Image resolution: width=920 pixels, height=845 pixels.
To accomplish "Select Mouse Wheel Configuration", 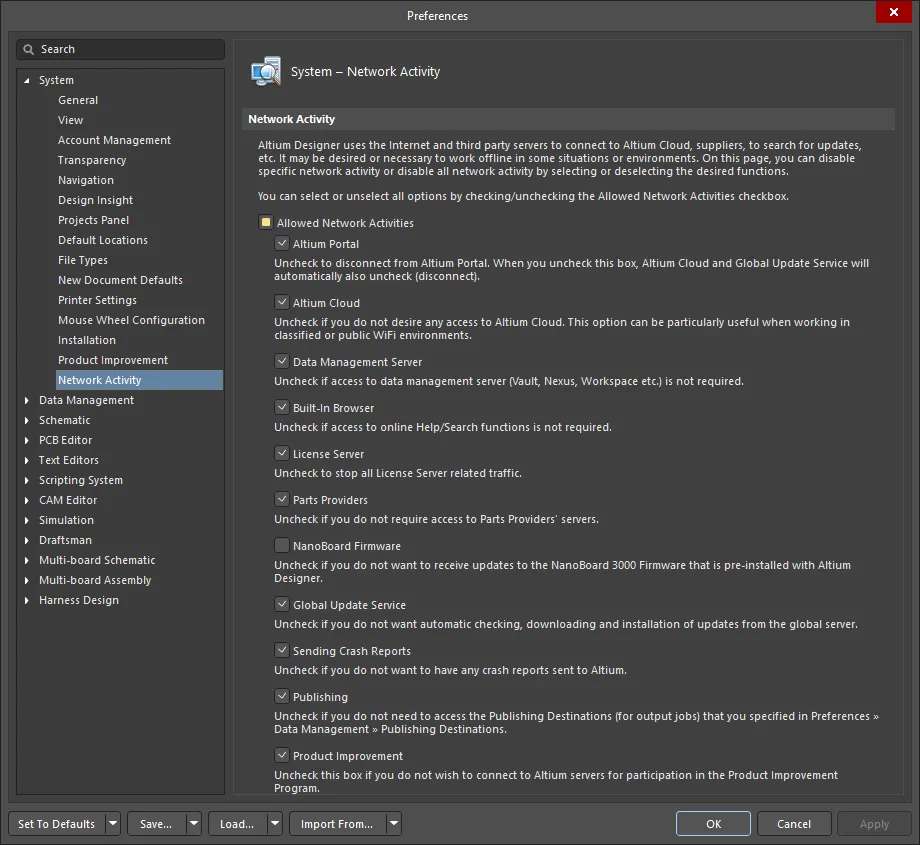I will 131,319.
